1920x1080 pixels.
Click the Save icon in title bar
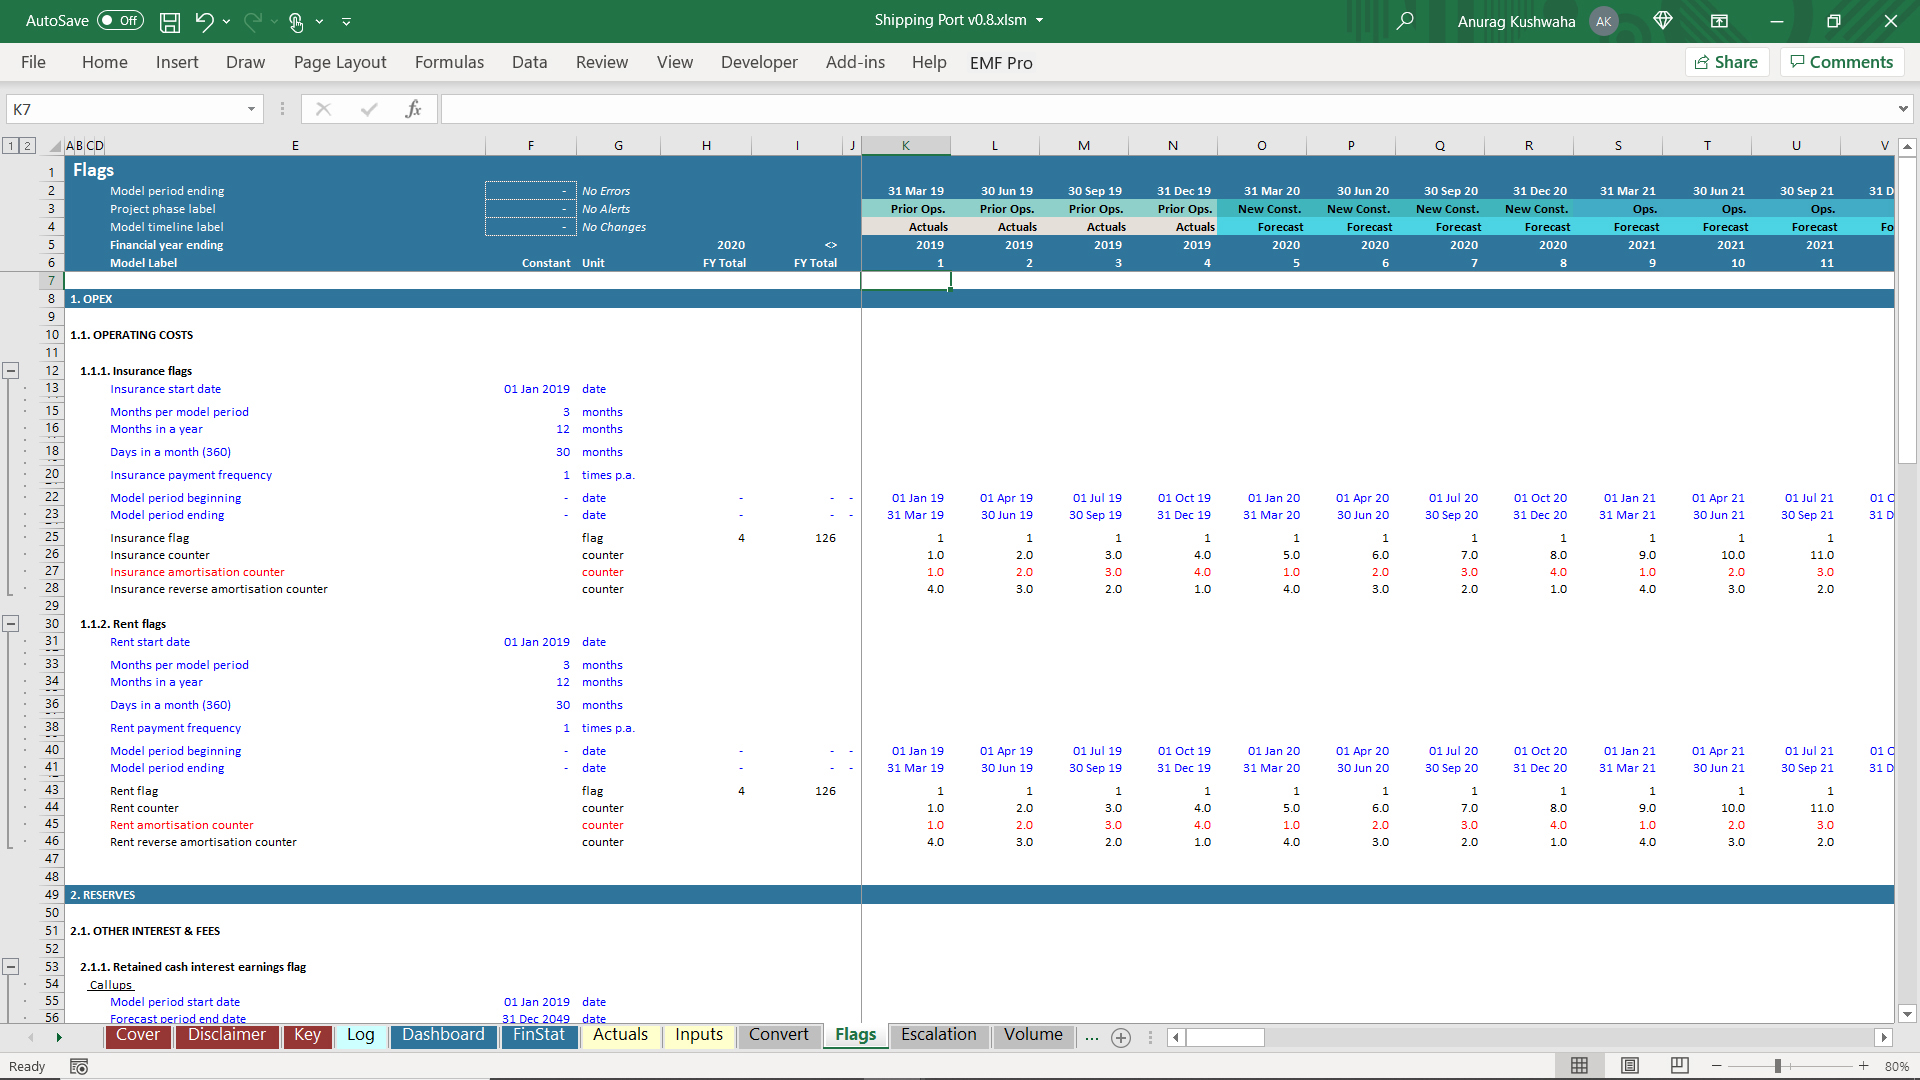click(x=170, y=21)
